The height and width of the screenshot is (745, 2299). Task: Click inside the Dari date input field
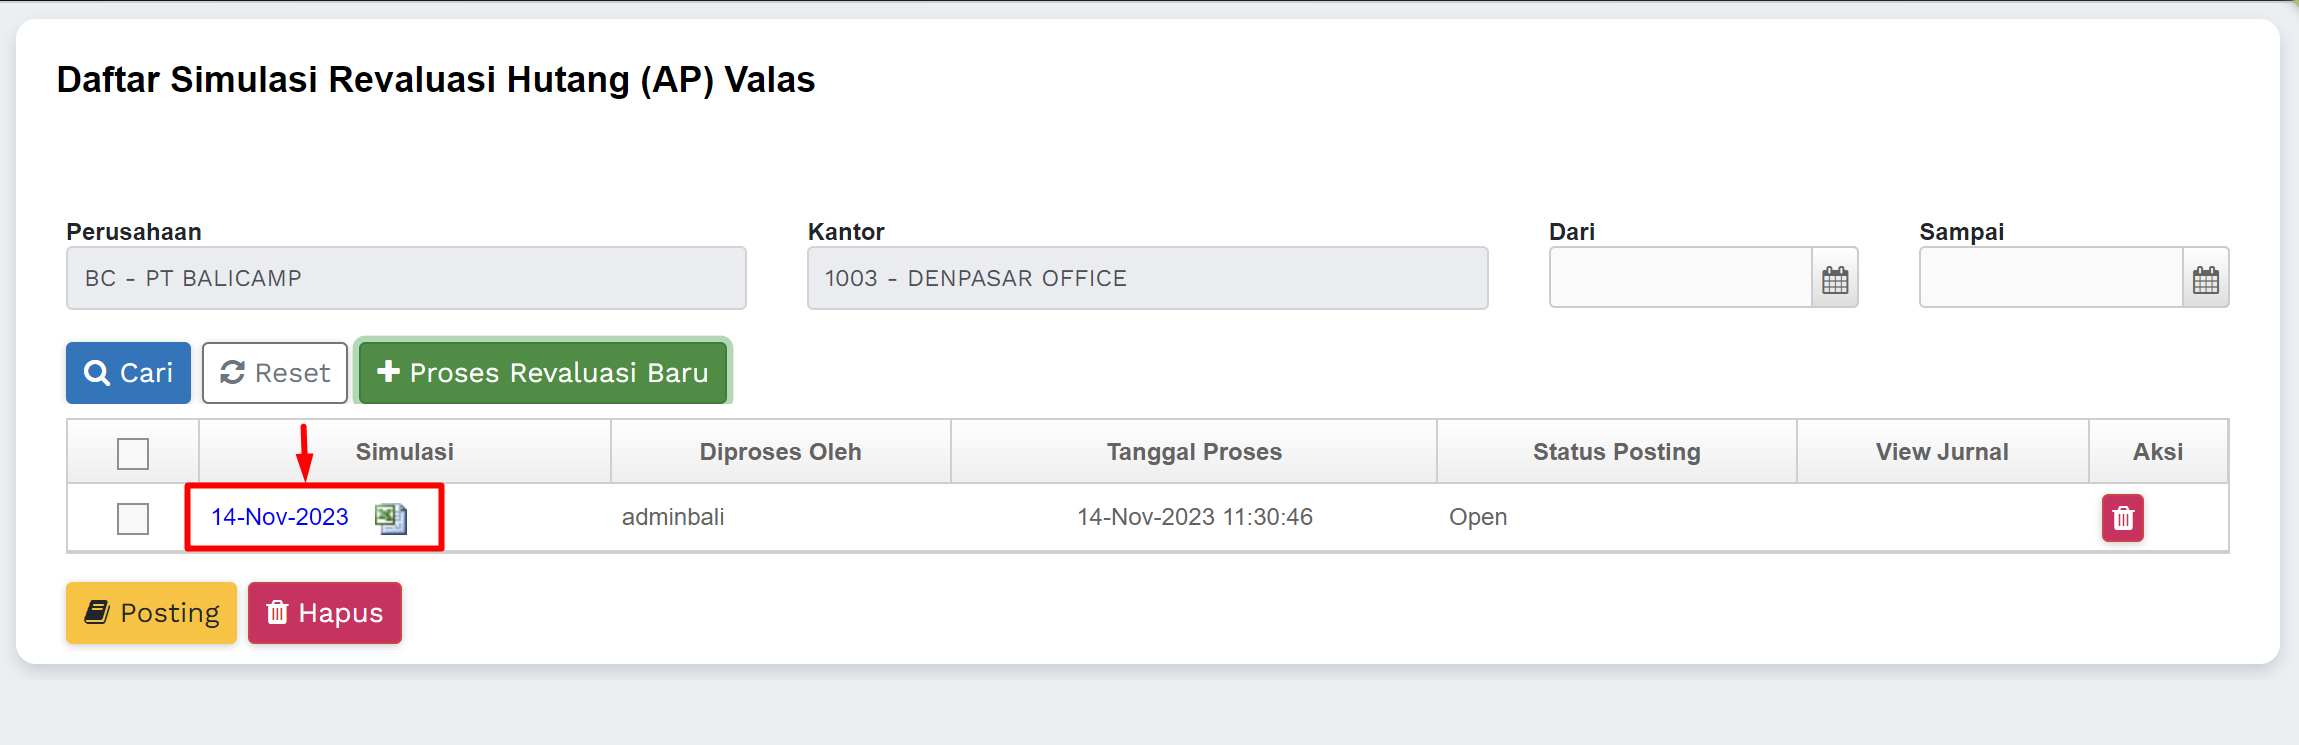click(x=1680, y=279)
